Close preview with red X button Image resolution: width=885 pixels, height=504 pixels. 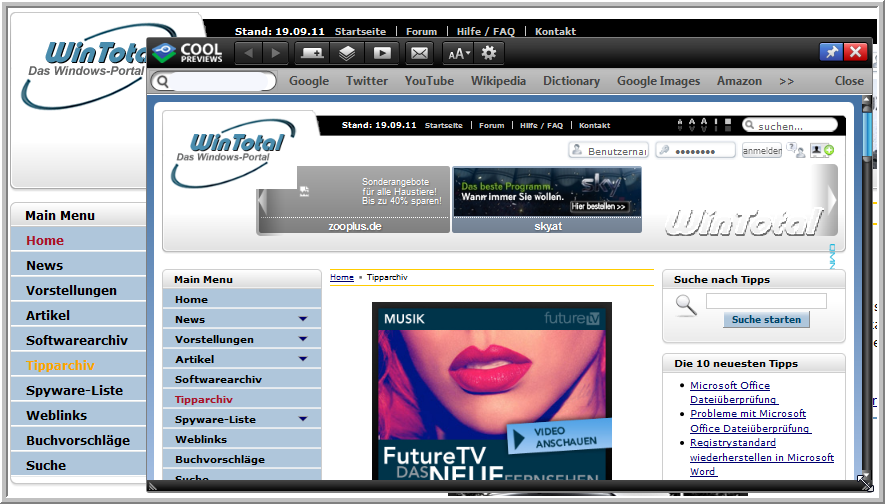[856, 52]
